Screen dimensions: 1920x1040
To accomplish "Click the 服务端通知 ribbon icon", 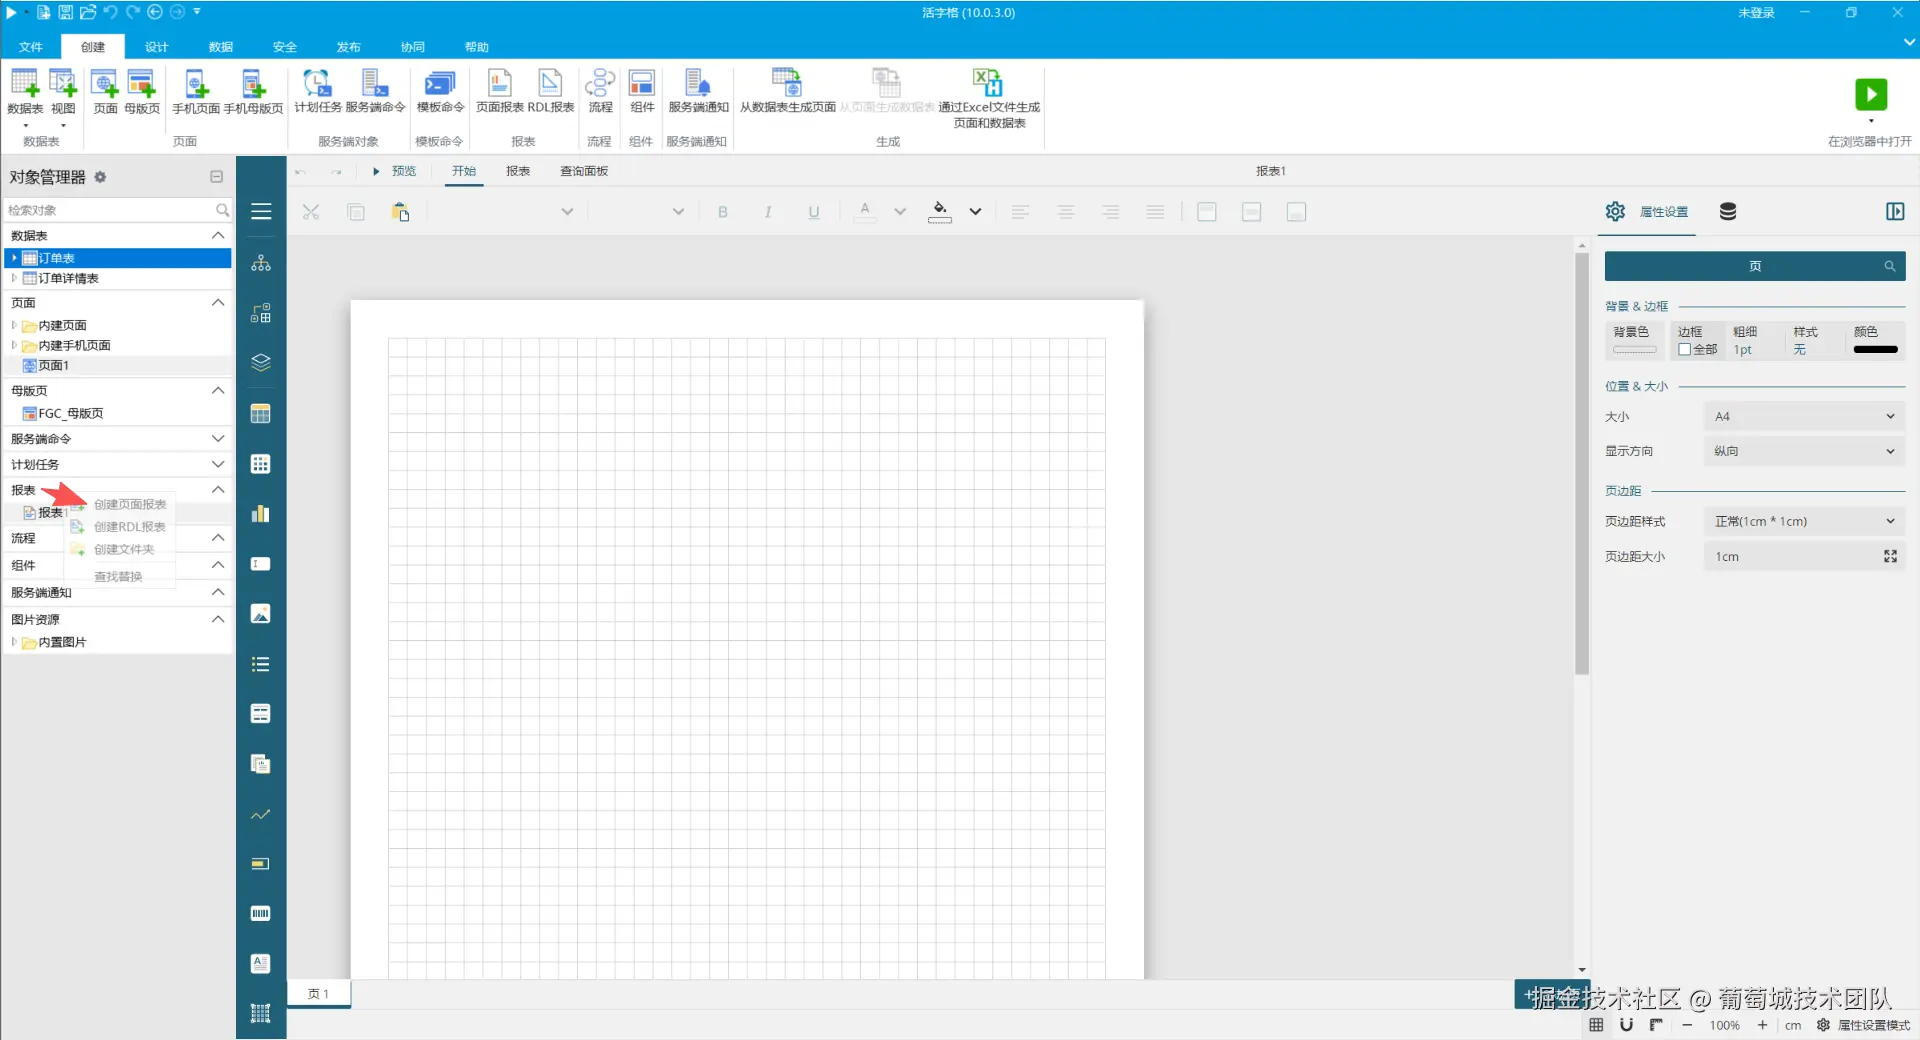I will point(698,91).
